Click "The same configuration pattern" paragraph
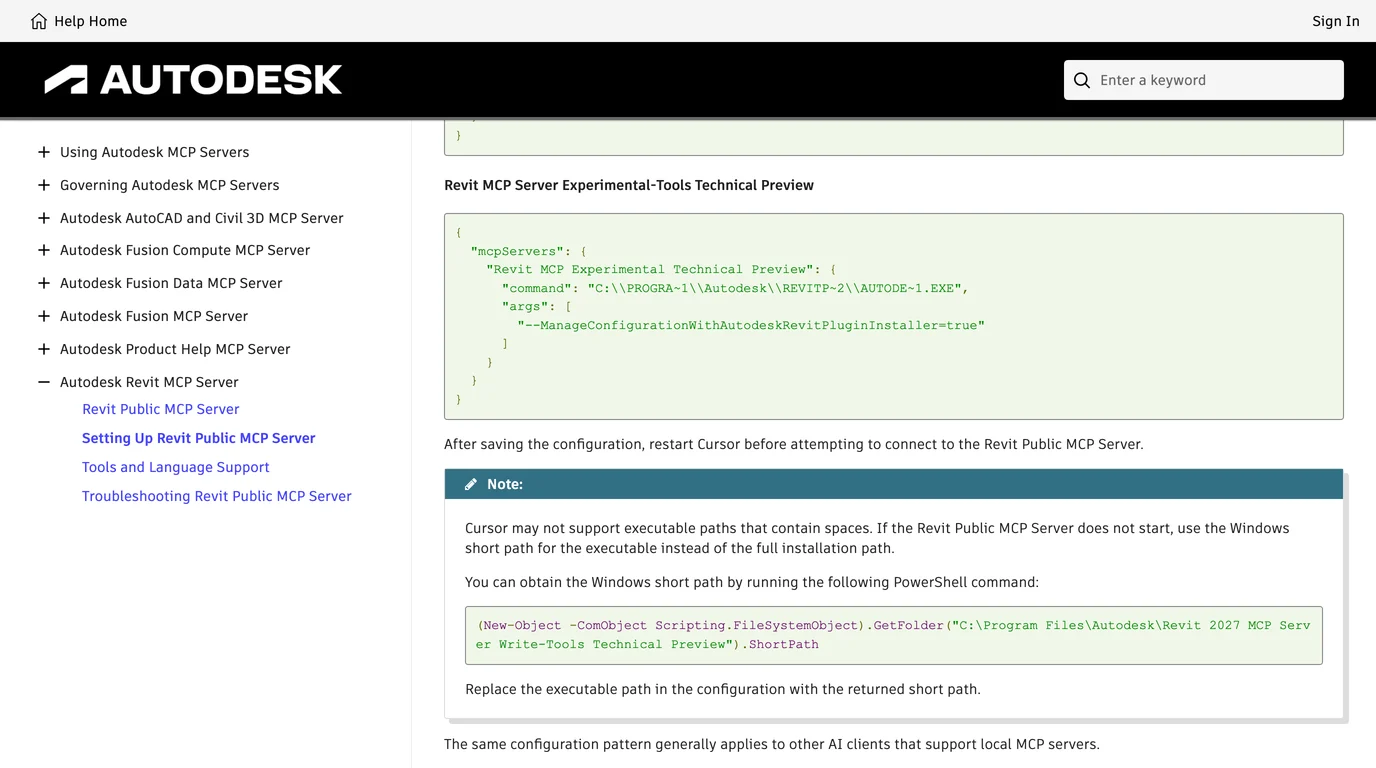The image size is (1376, 768). pyautogui.click(x=772, y=744)
